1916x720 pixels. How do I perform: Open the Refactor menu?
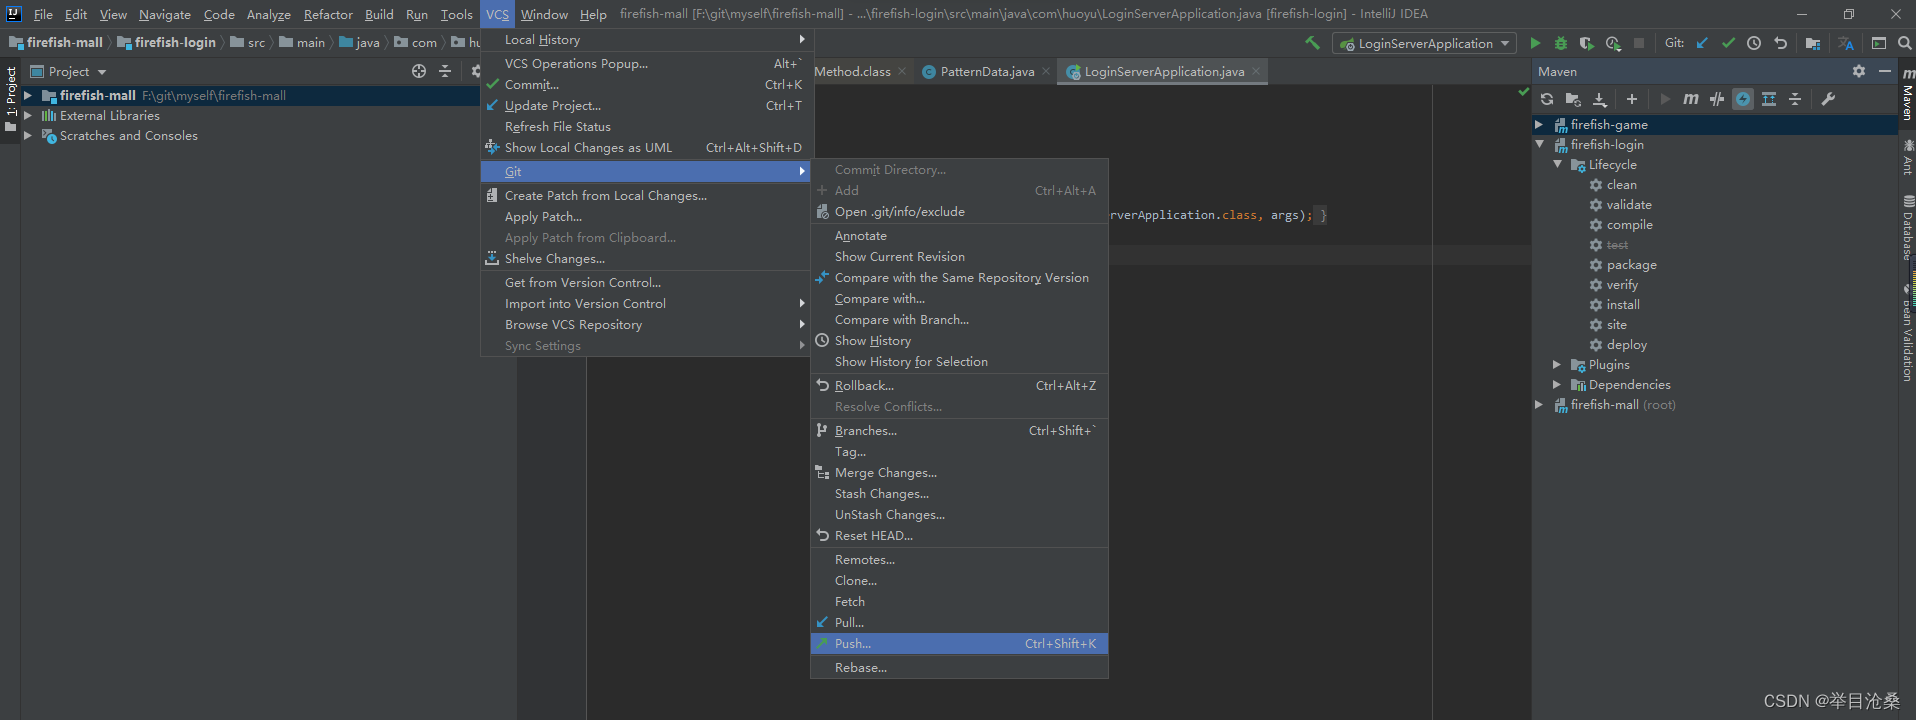pyautogui.click(x=328, y=14)
